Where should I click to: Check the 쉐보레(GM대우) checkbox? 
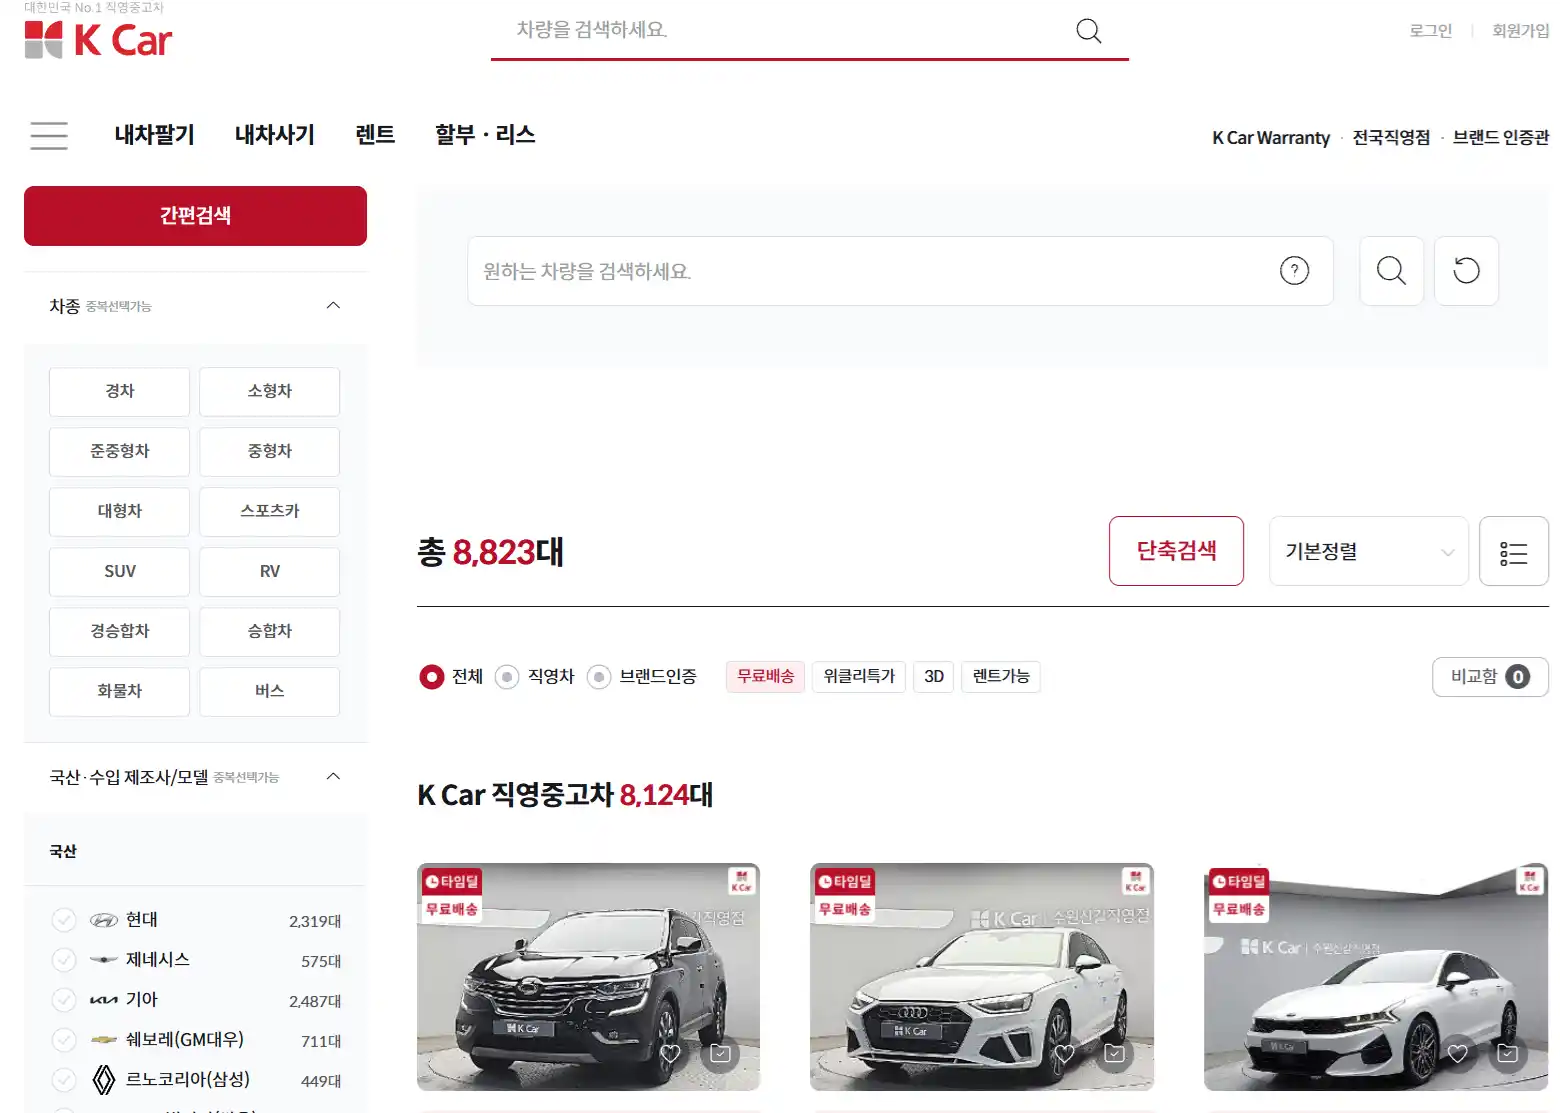64,1040
